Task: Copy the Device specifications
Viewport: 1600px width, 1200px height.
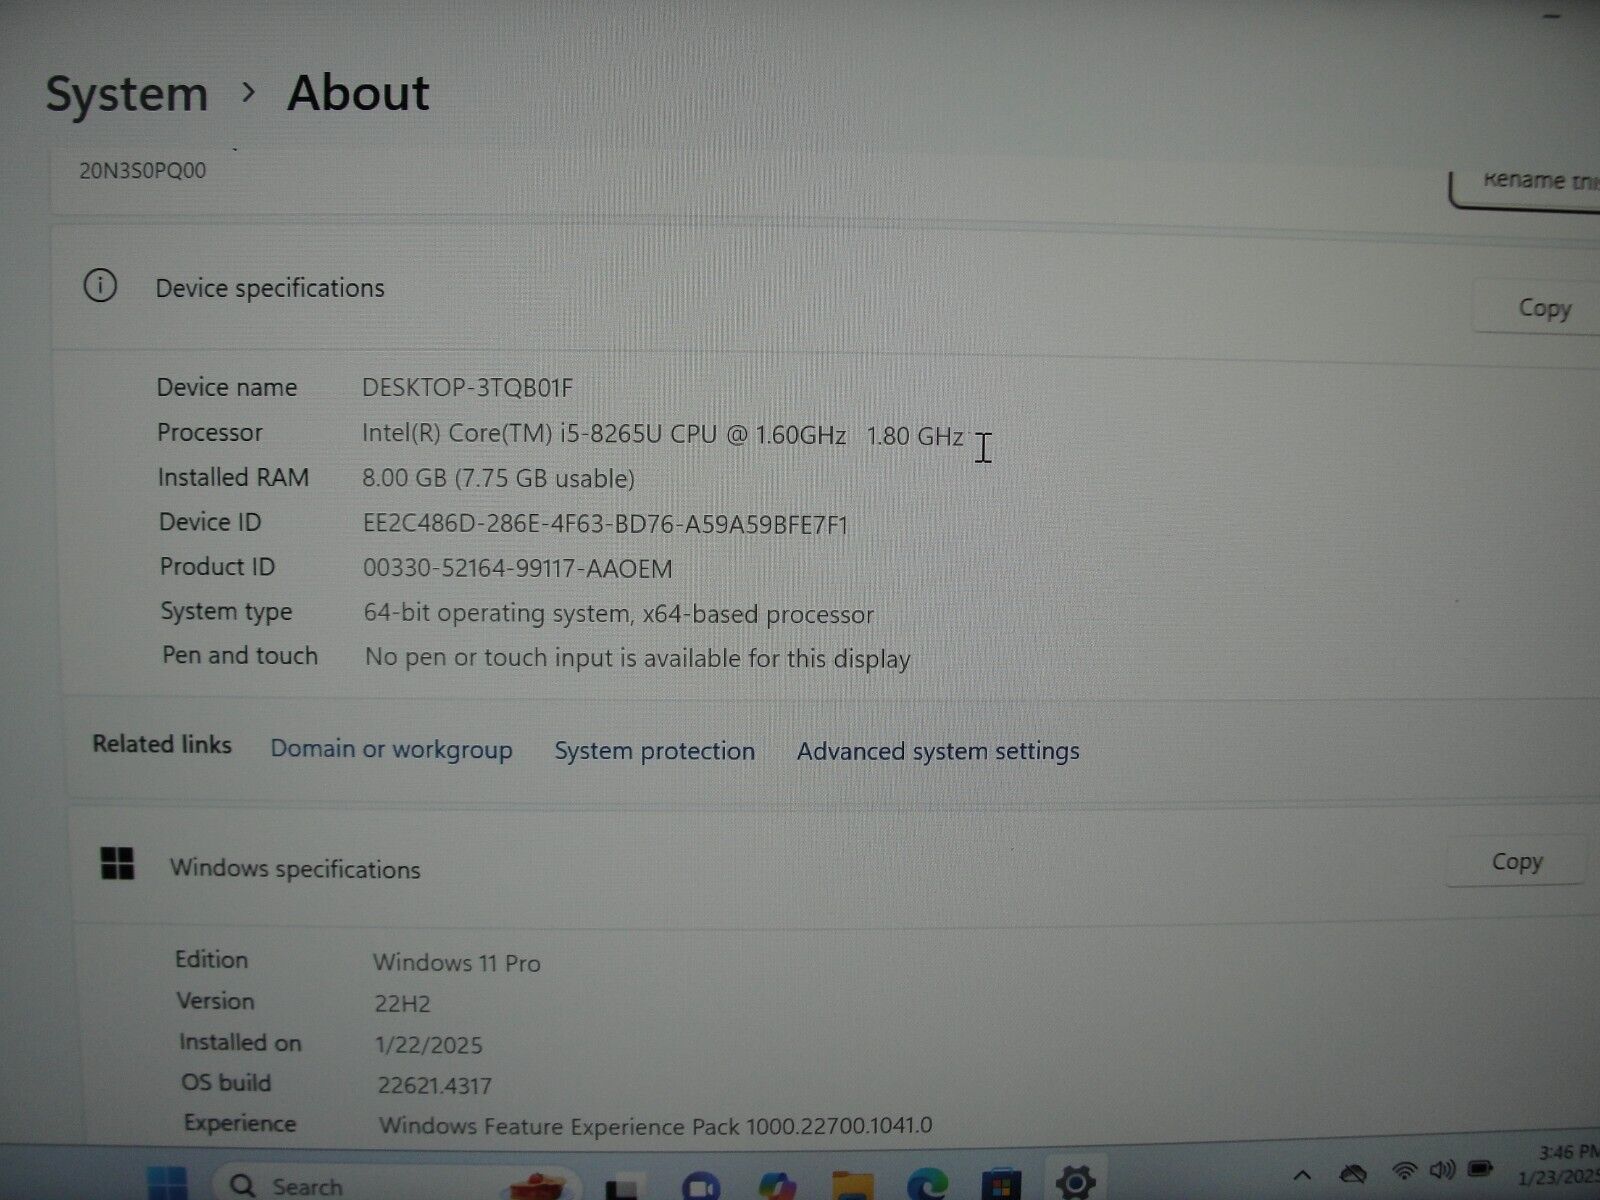Action: click(x=1543, y=309)
